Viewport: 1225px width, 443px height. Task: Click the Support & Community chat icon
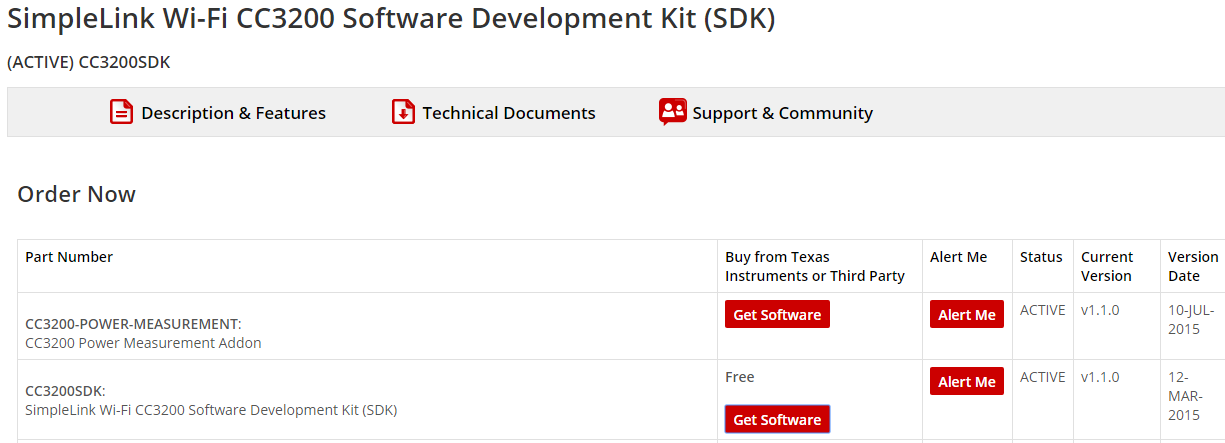(x=672, y=112)
